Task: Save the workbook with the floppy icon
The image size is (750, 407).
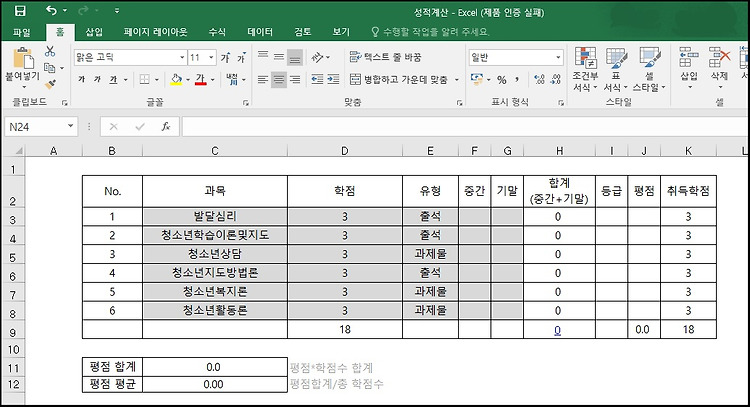Action: click(20, 11)
